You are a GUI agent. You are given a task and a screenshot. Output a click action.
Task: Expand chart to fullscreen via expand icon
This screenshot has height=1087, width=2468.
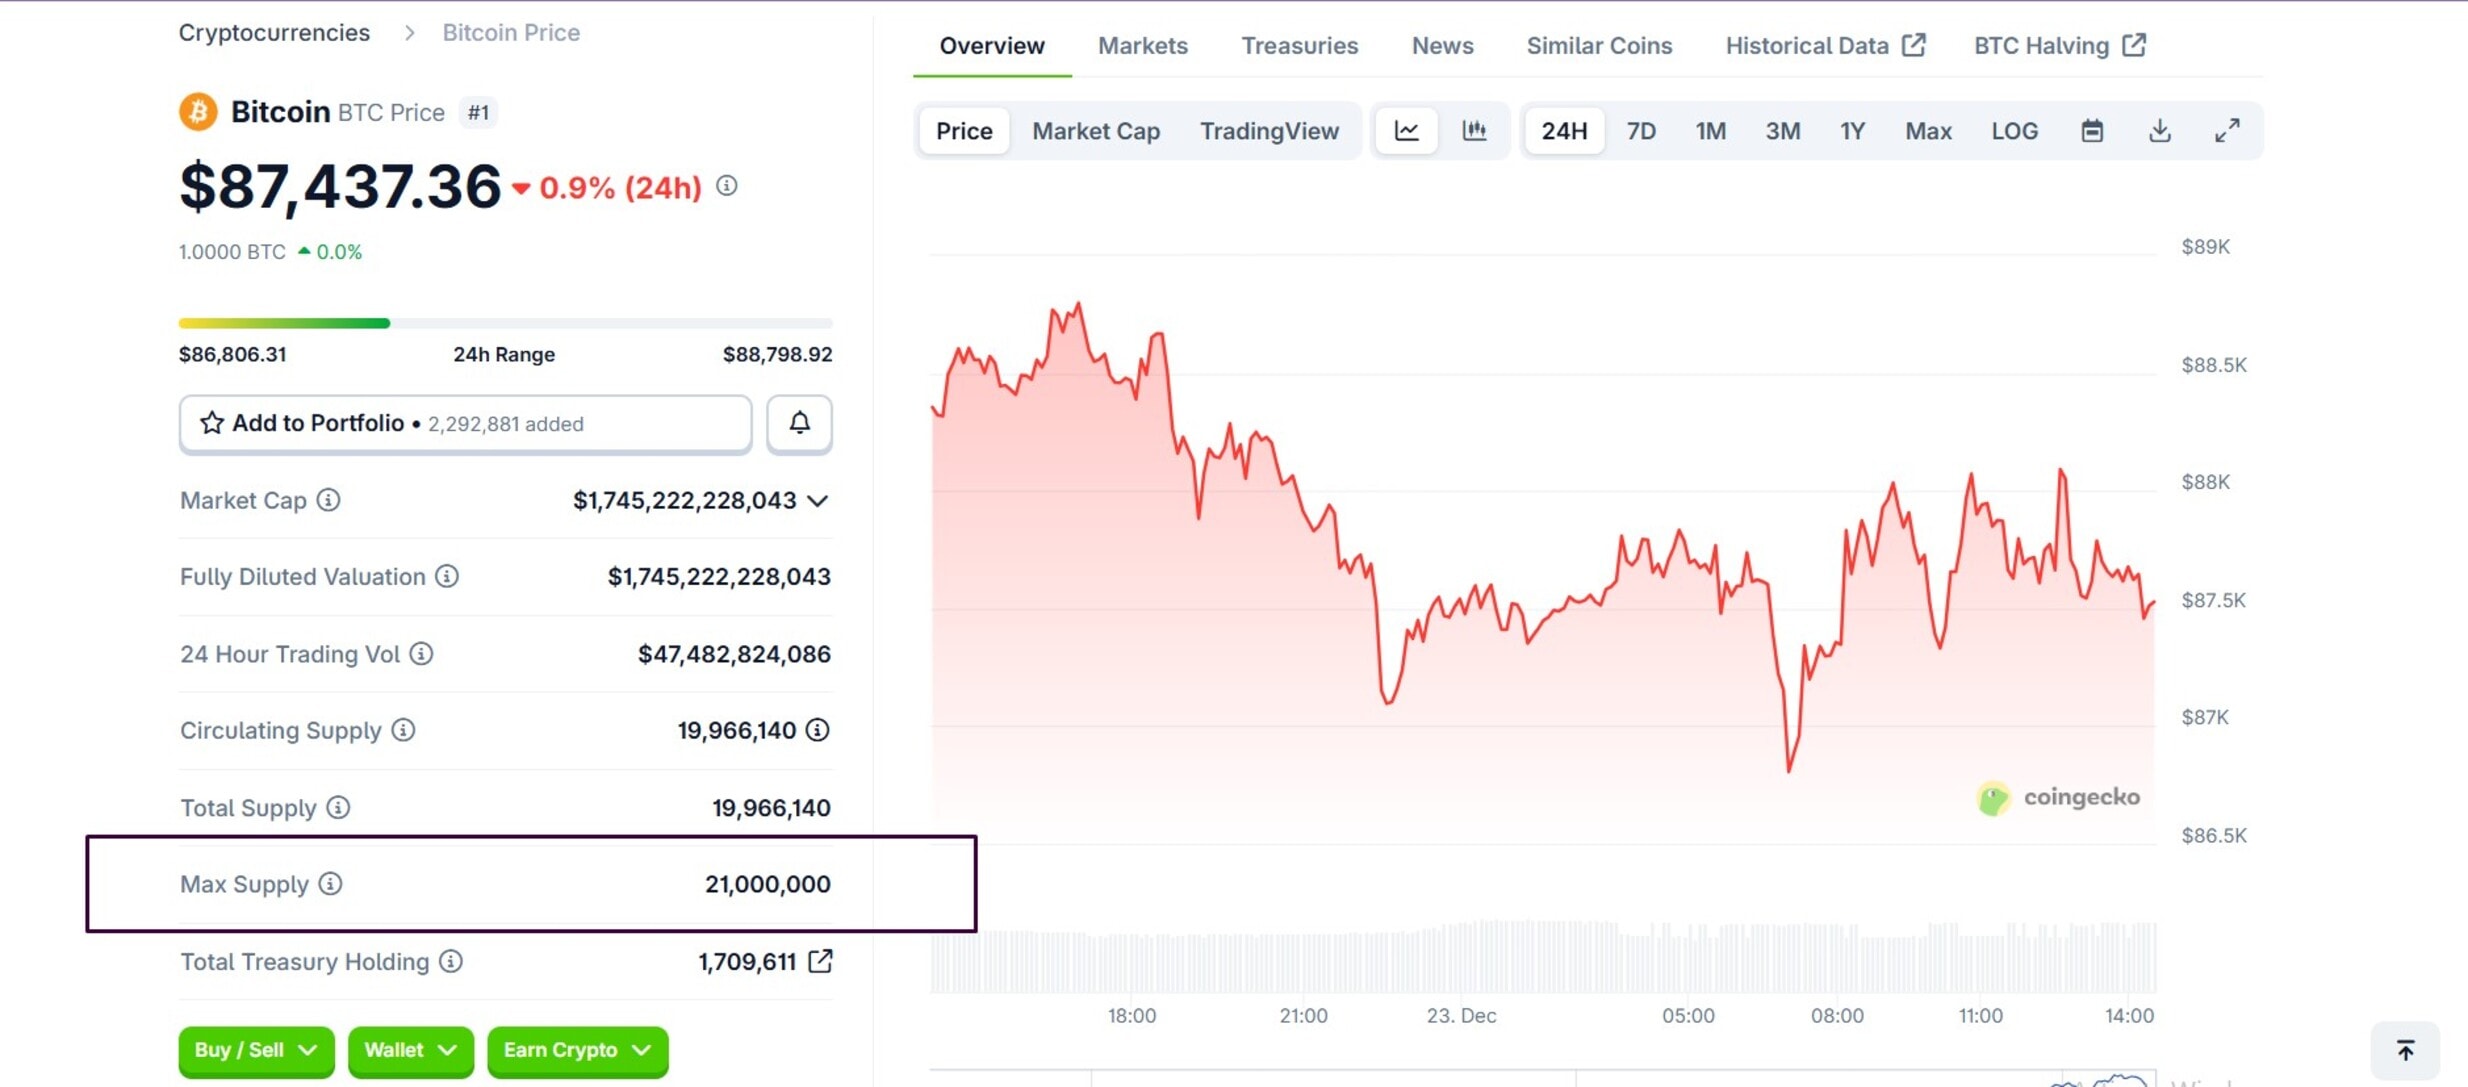coord(2228,130)
